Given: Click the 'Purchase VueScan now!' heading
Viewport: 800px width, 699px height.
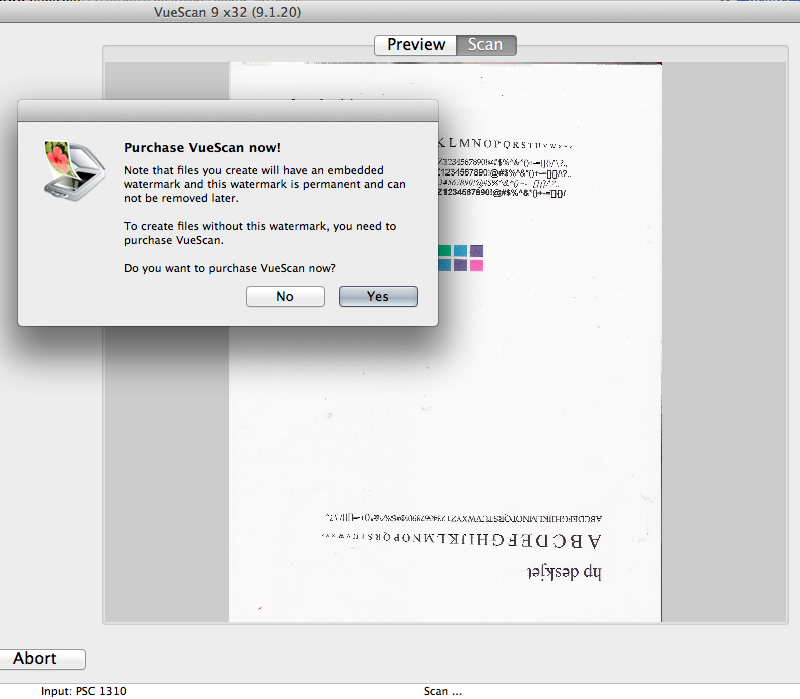Looking at the screenshot, I should pos(203,147).
